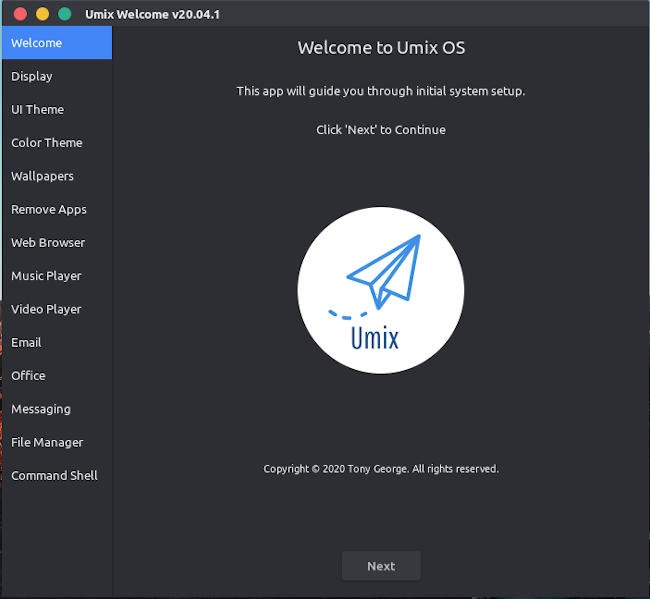Go to Email setup

point(57,342)
